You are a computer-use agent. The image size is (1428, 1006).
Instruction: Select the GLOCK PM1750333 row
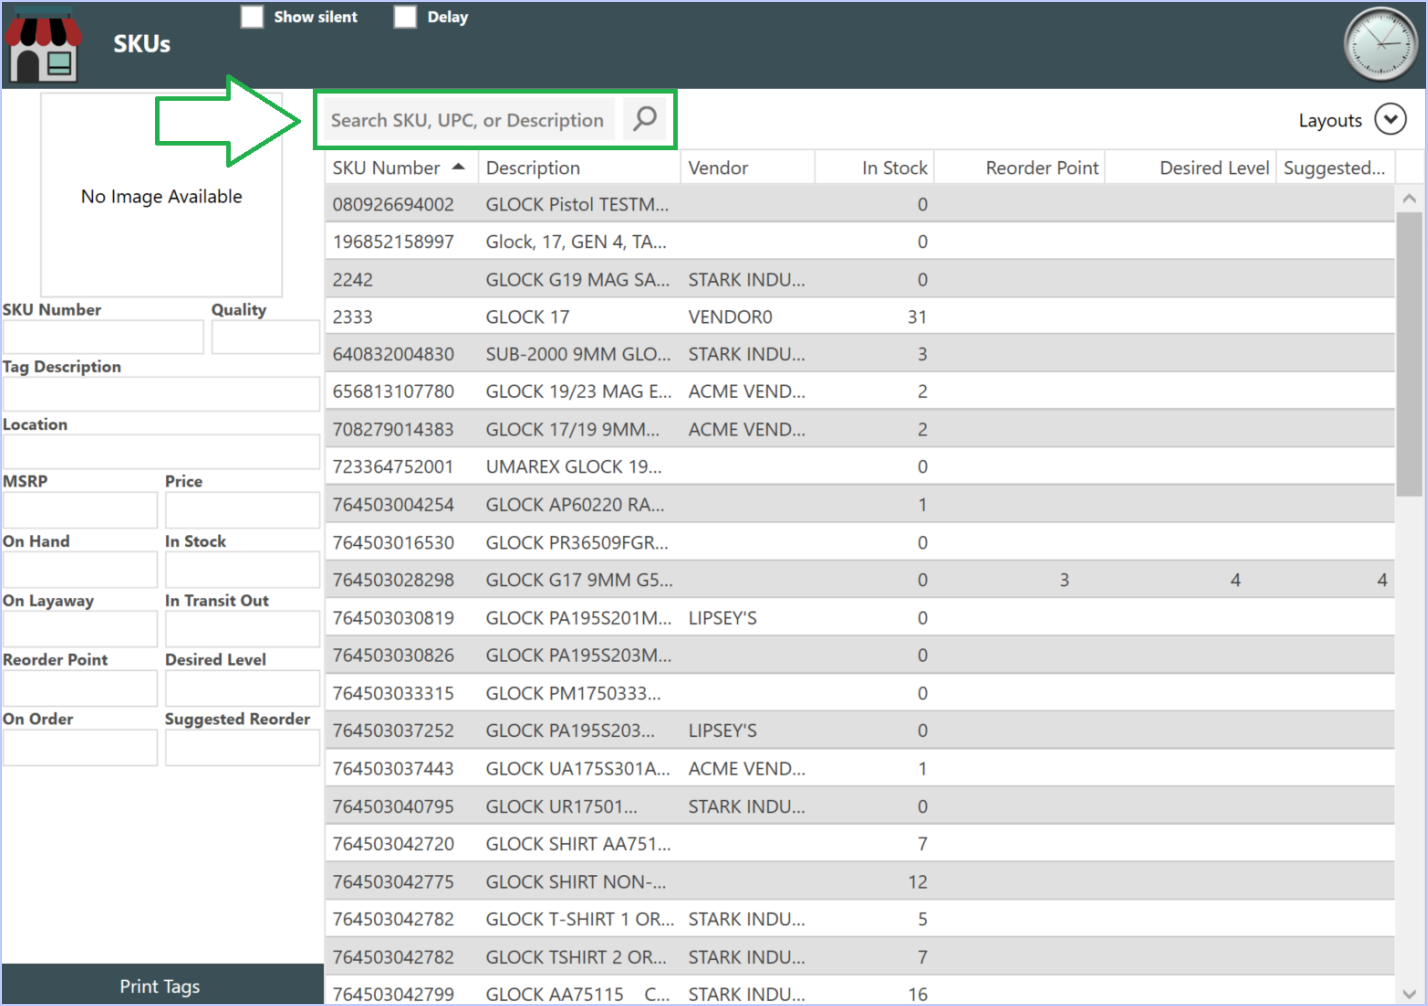(860, 693)
